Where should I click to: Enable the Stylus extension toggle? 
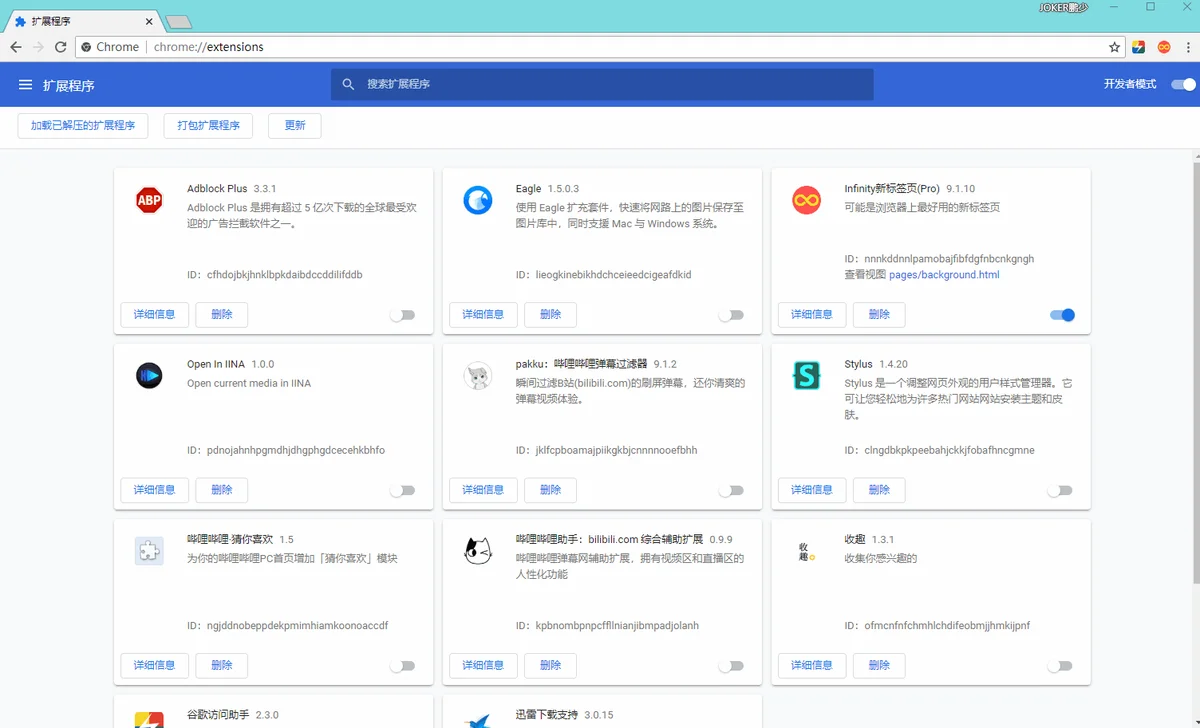coord(1059,491)
